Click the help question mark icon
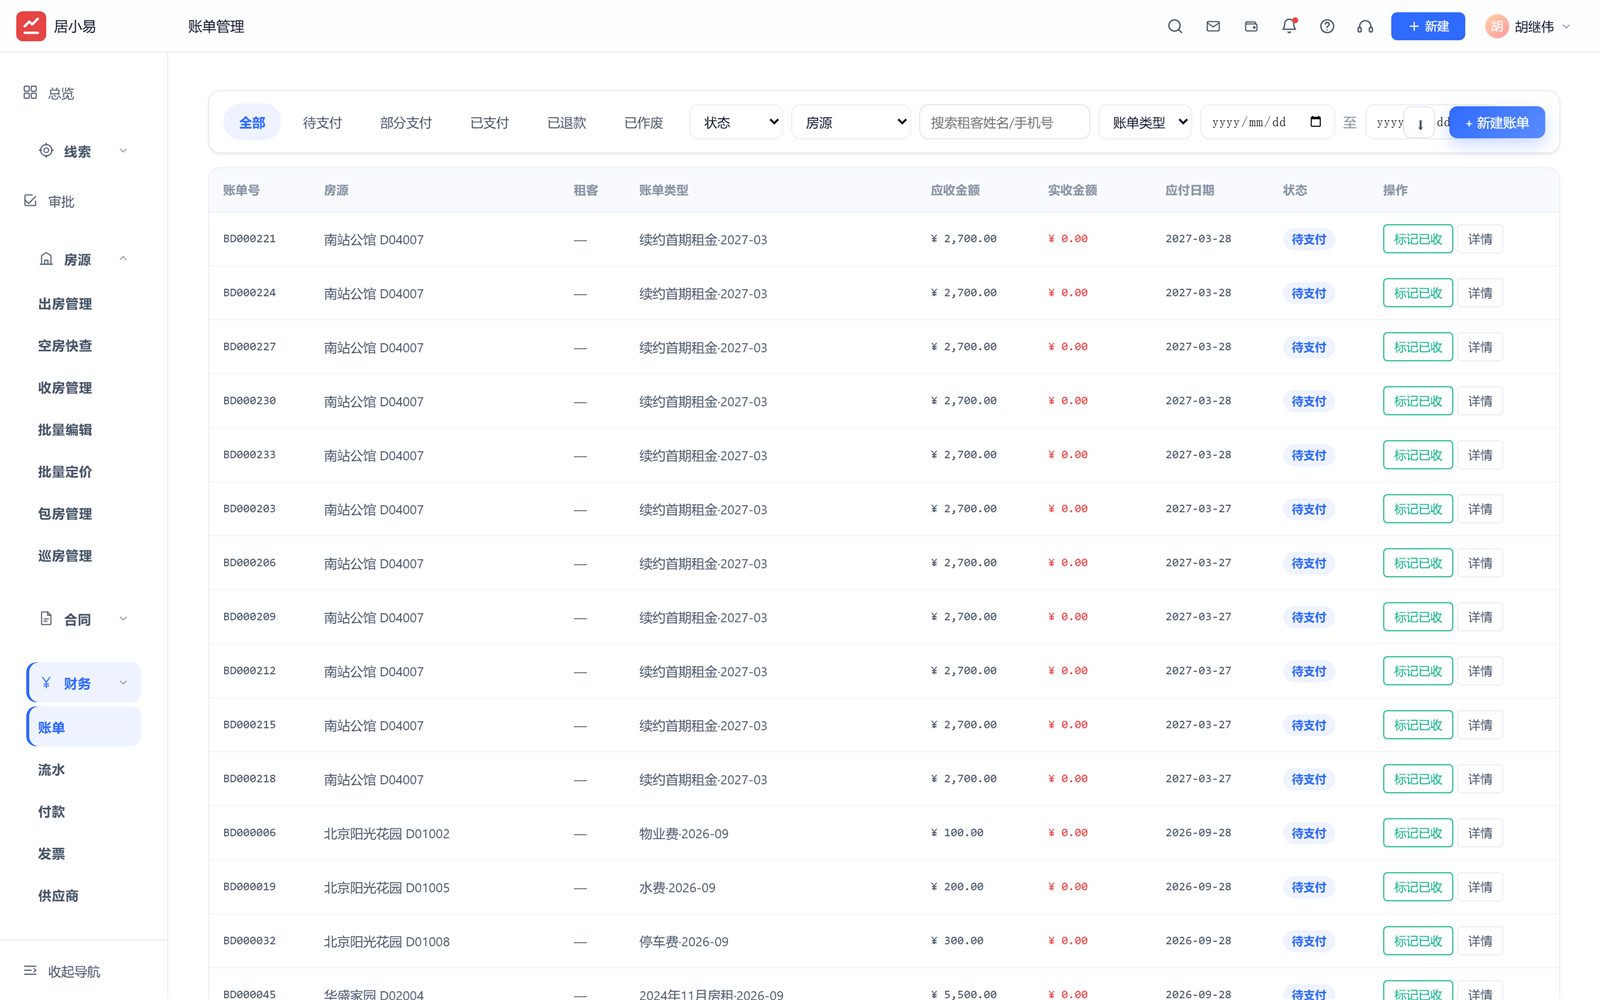The width and height of the screenshot is (1600, 1000). pyautogui.click(x=1327, y=26)
